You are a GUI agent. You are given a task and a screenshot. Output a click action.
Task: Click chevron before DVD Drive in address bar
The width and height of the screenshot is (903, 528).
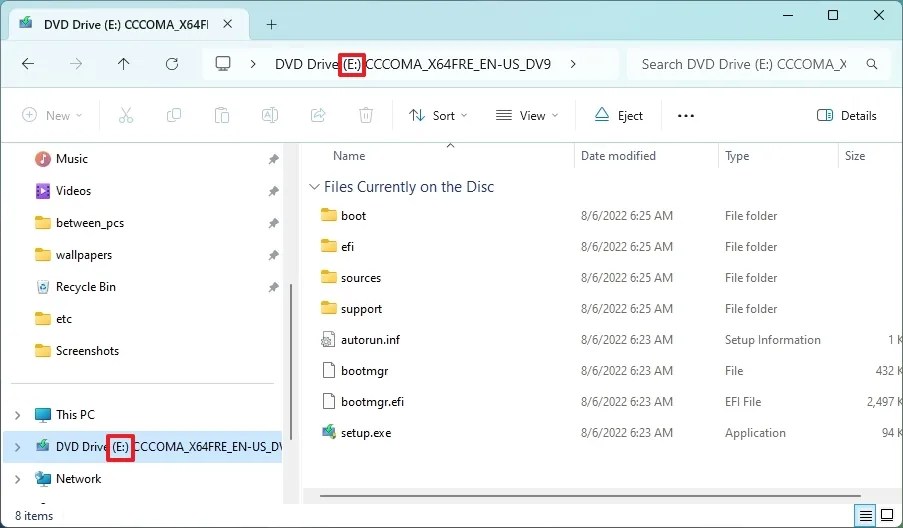tap(253, 64)
